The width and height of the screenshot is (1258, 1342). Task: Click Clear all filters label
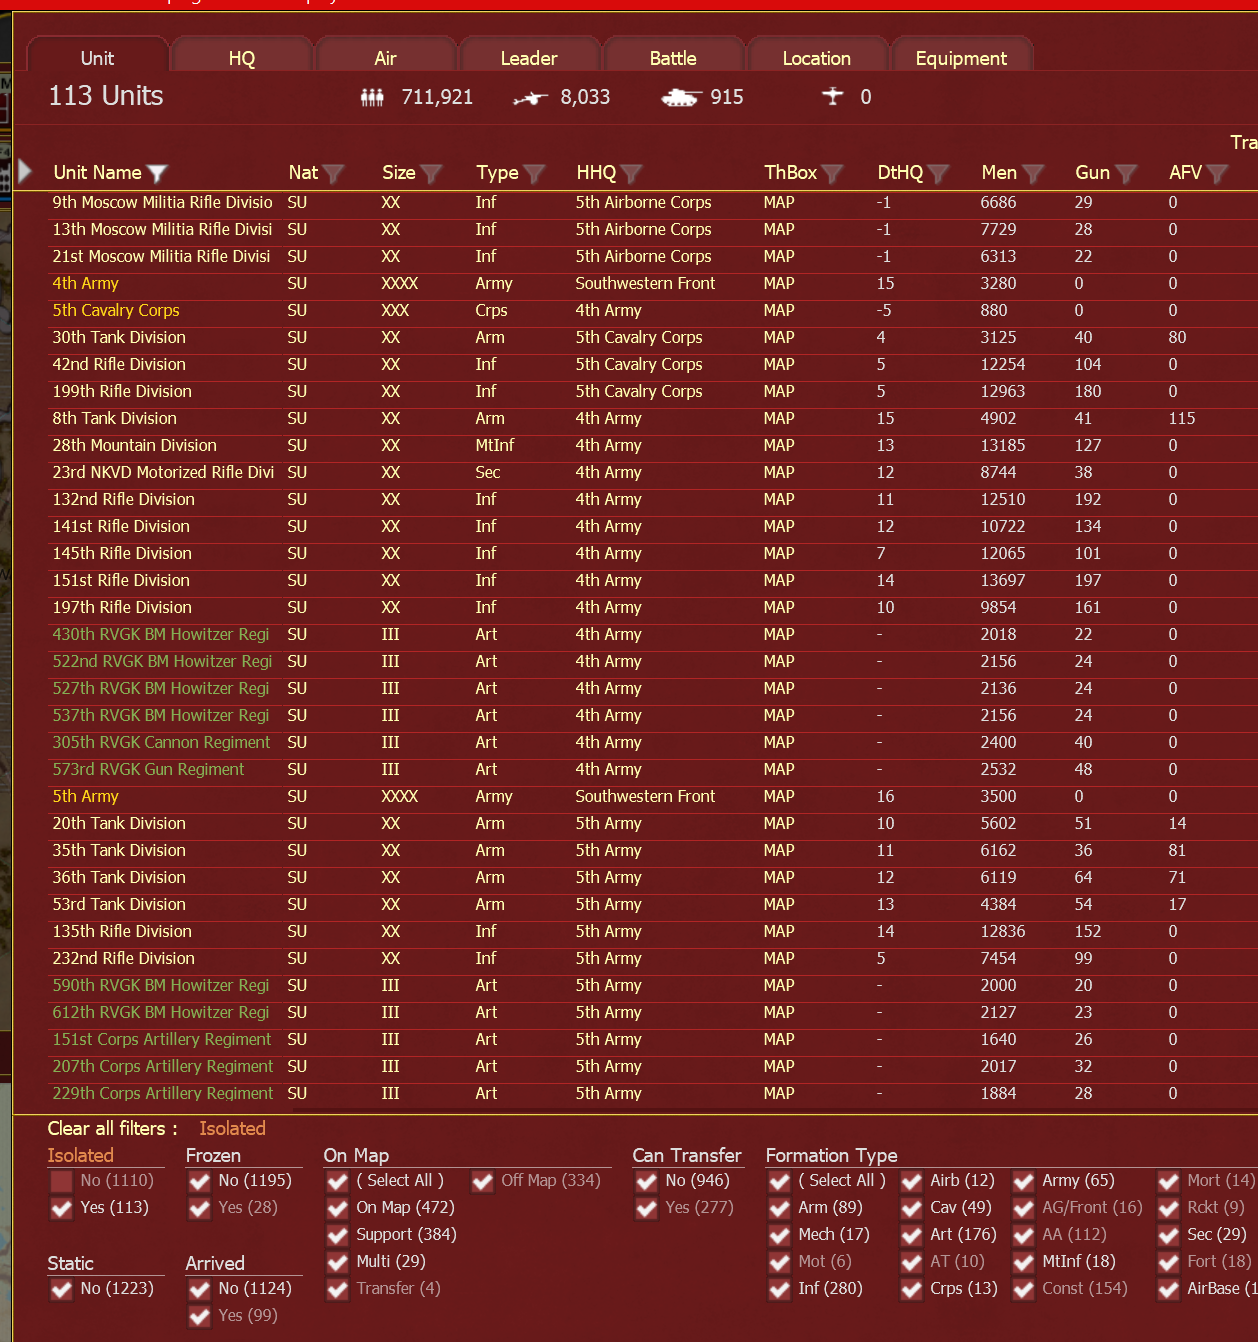tap(112, 1128)
